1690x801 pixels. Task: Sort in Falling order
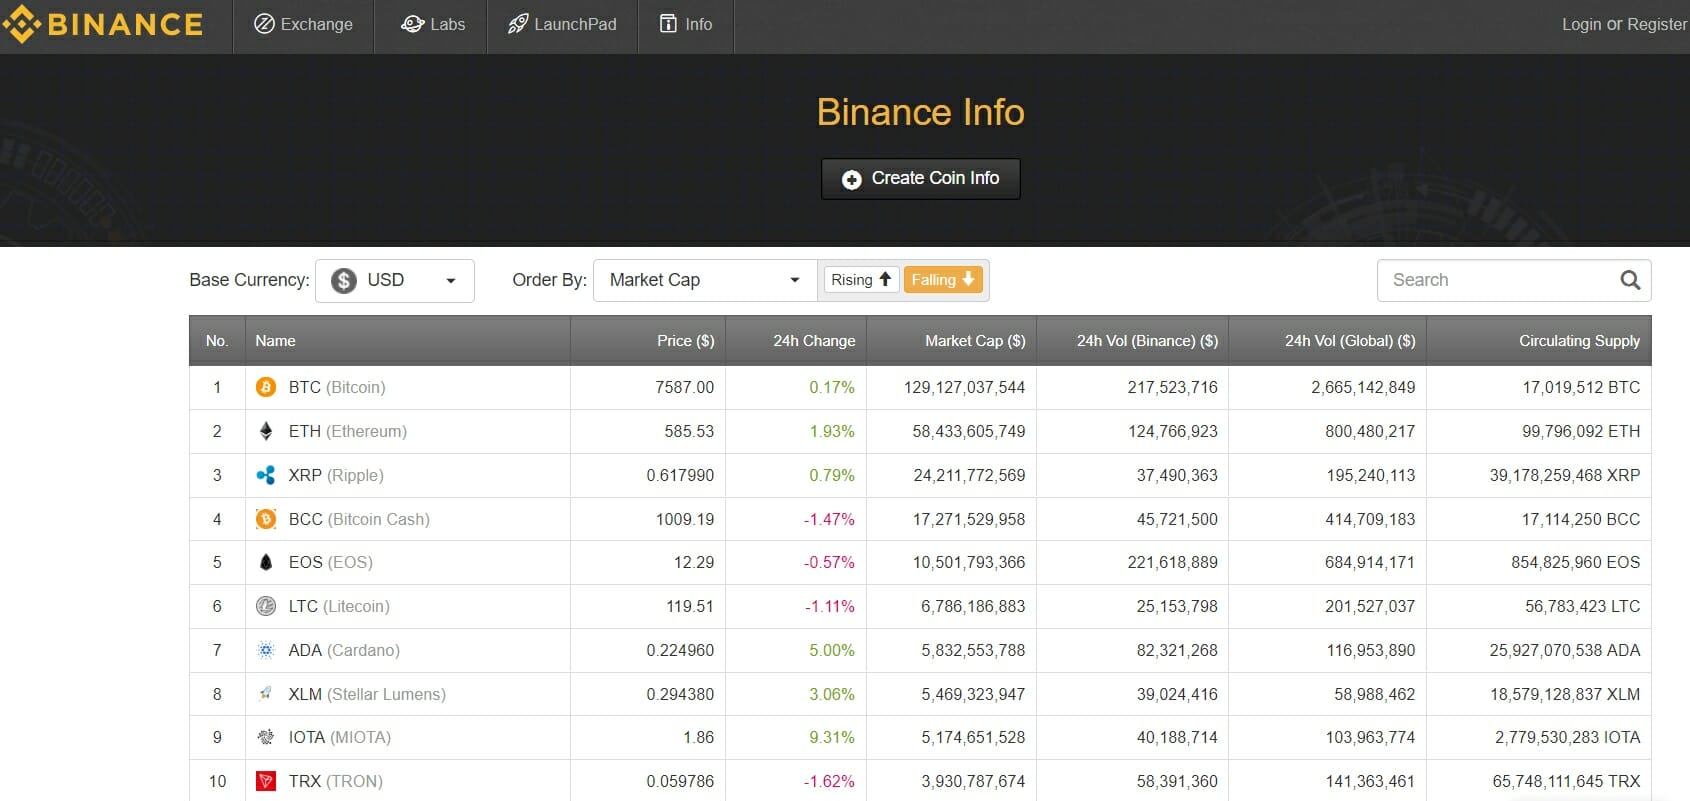point(943,280)
